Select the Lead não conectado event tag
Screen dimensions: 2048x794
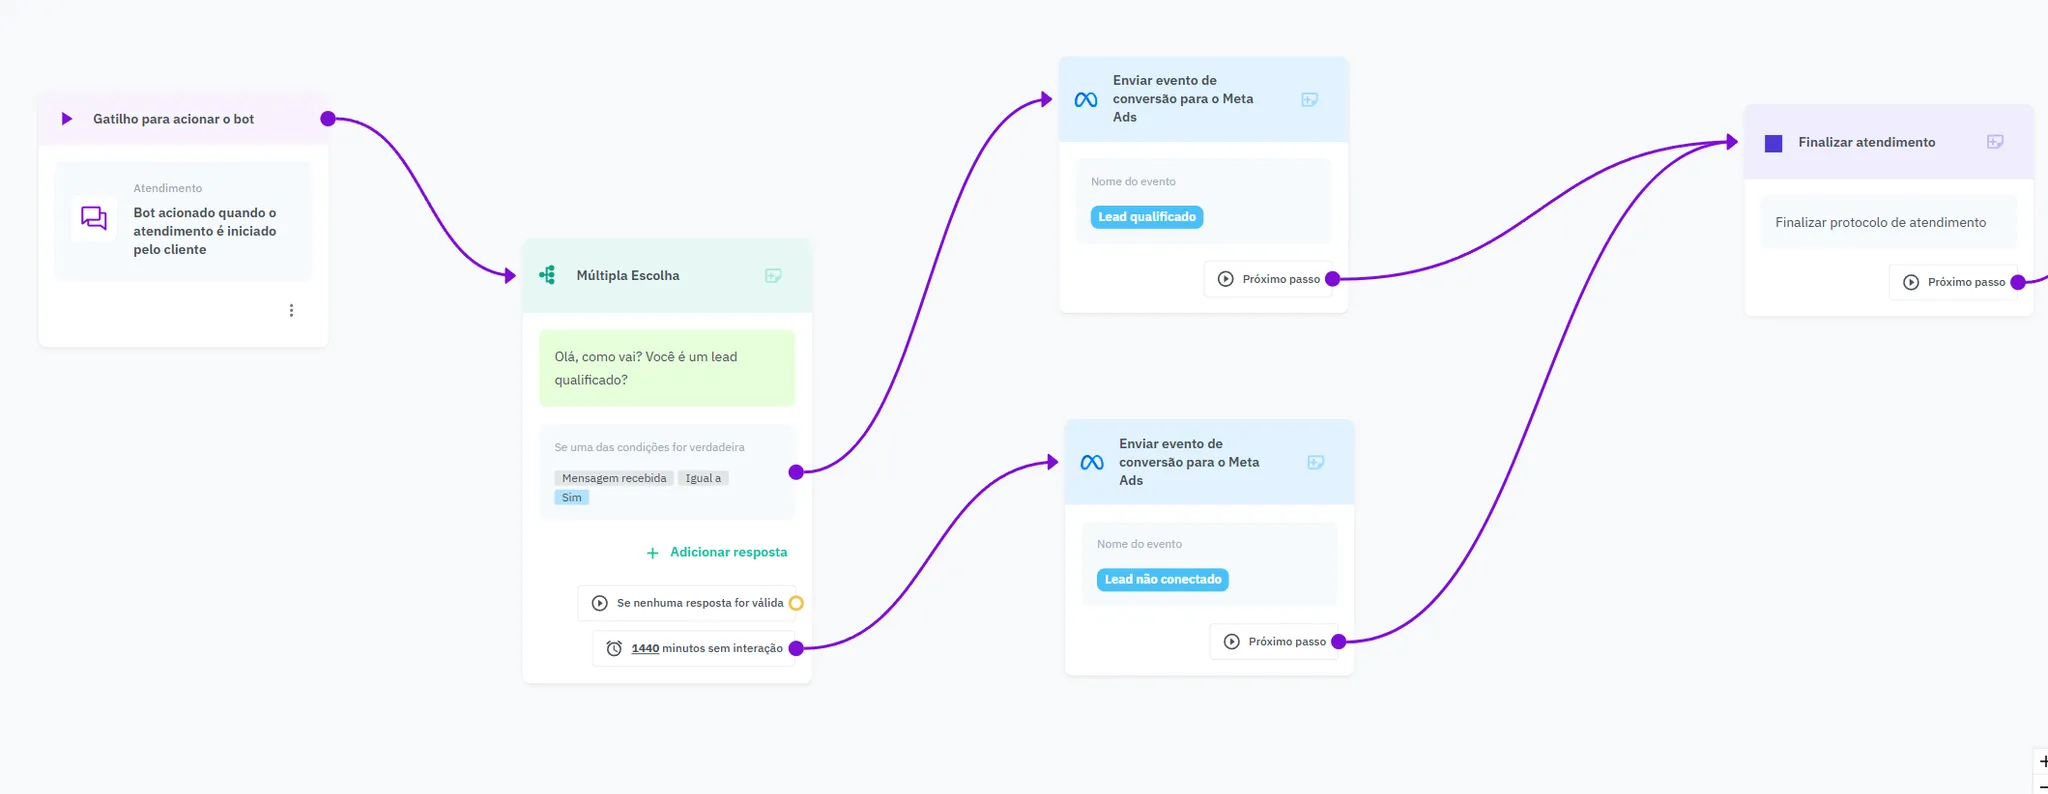(x=1162, y=580)
